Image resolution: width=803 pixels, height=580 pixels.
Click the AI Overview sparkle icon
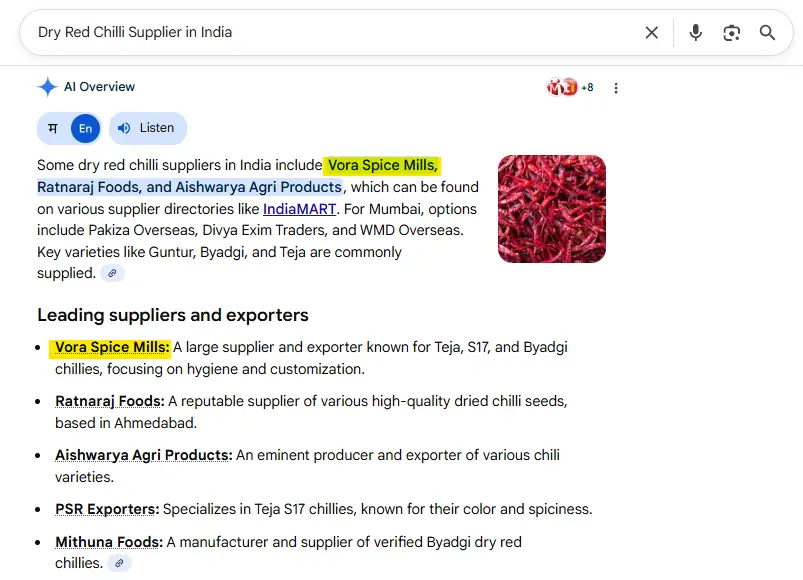(x=47, y=87)
